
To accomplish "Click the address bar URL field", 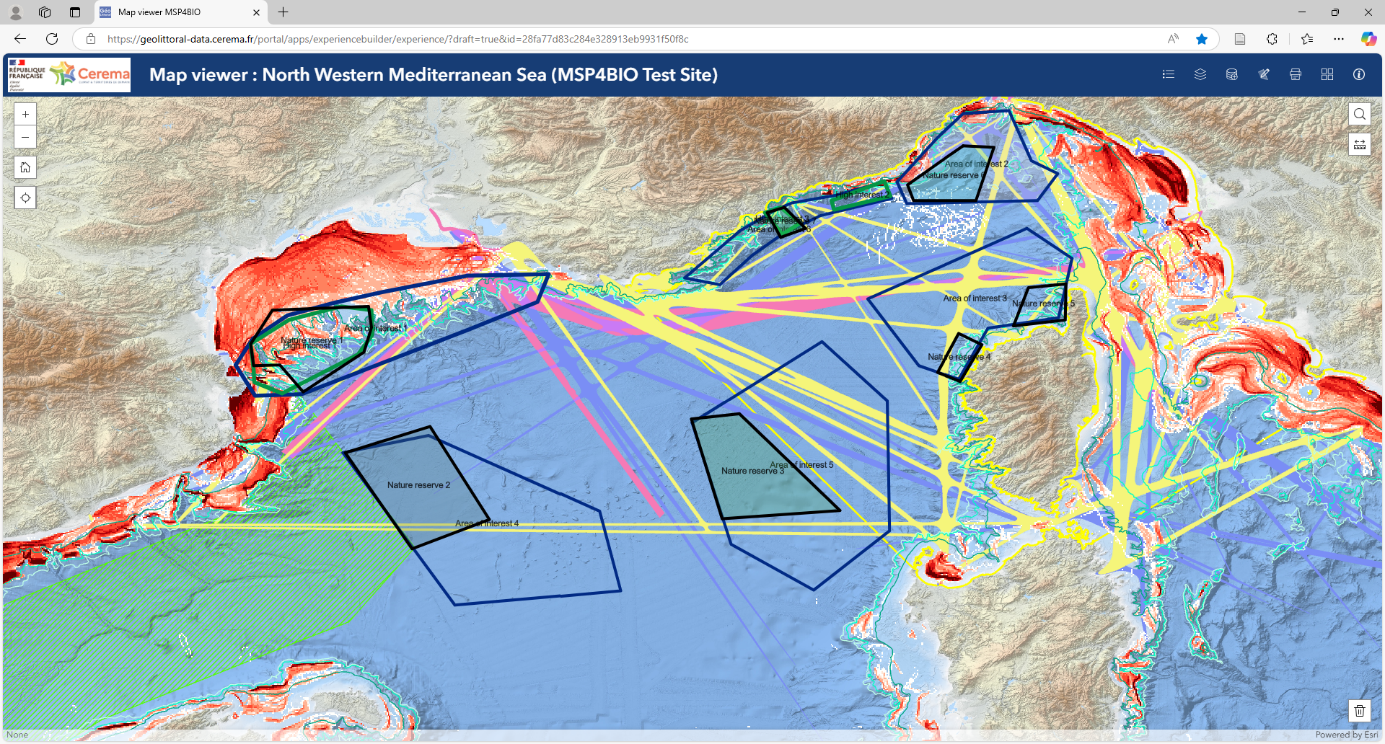I will pyautogui.click(x=620, y=39).
